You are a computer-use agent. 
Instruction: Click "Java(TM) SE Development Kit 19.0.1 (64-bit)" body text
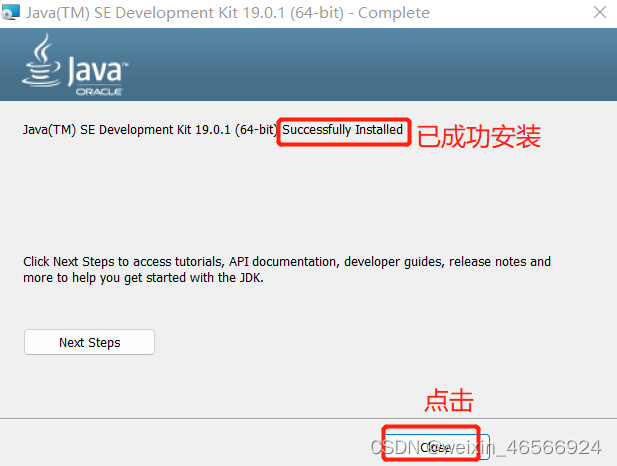(x=150, y=129)
